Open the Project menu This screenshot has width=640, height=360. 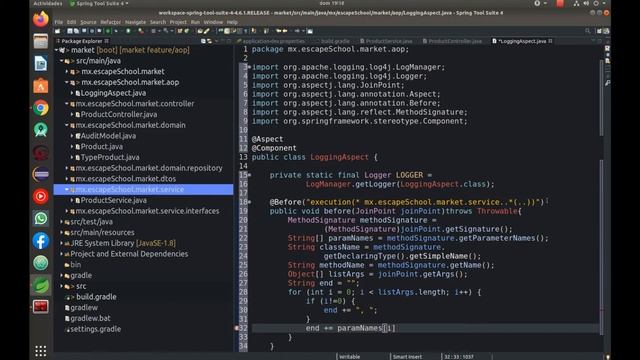178,22
